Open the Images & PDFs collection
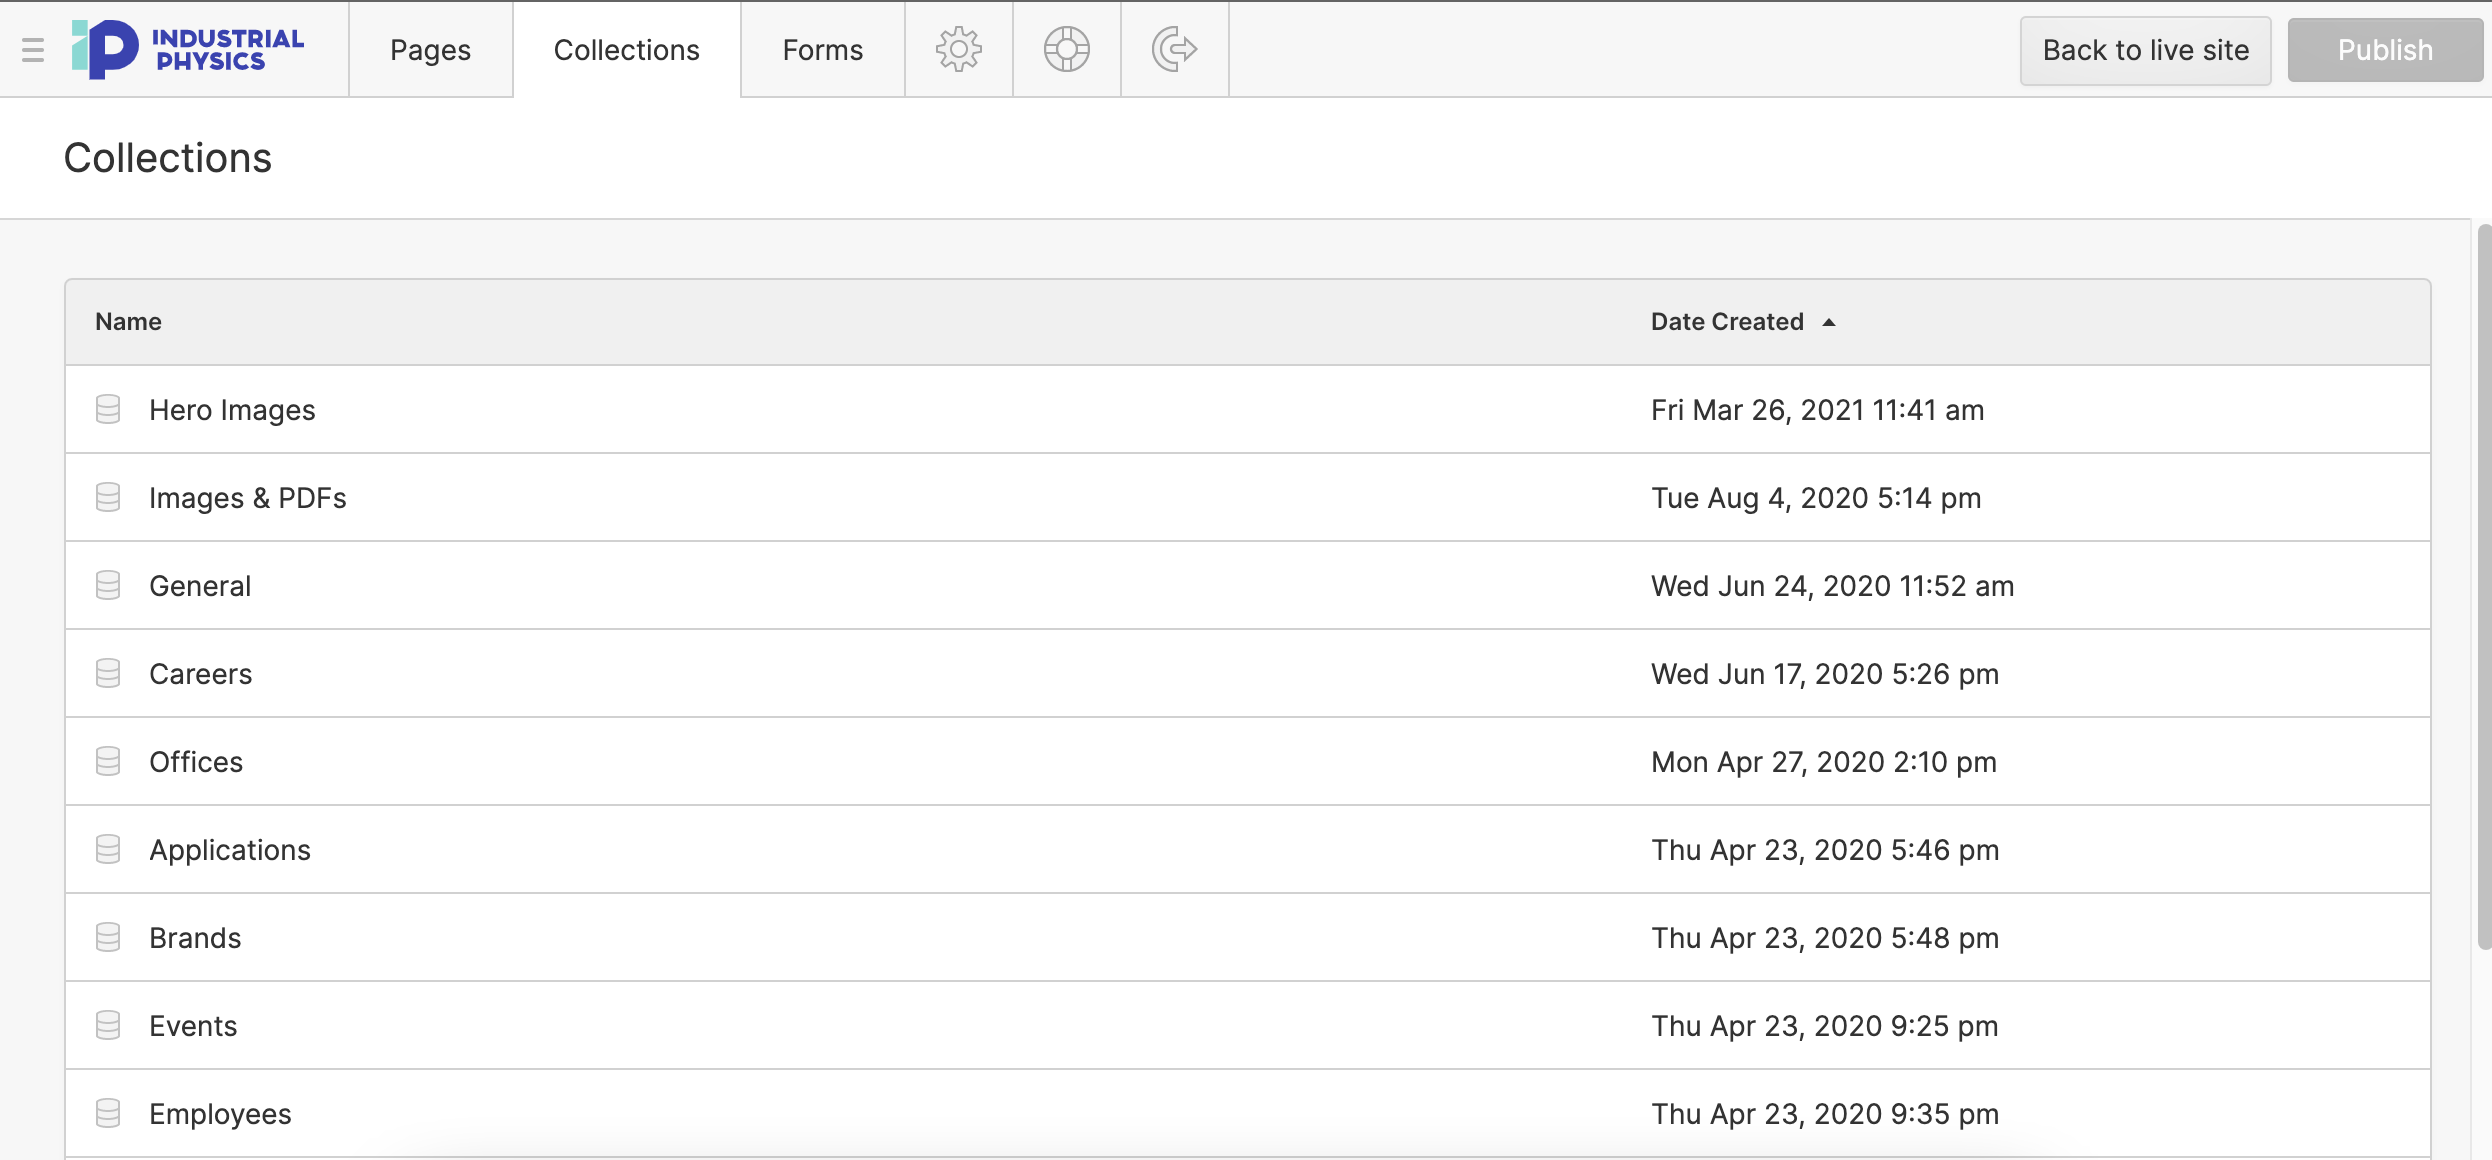This screenshot has height=1160, width=2492. [x=247, y=497]
